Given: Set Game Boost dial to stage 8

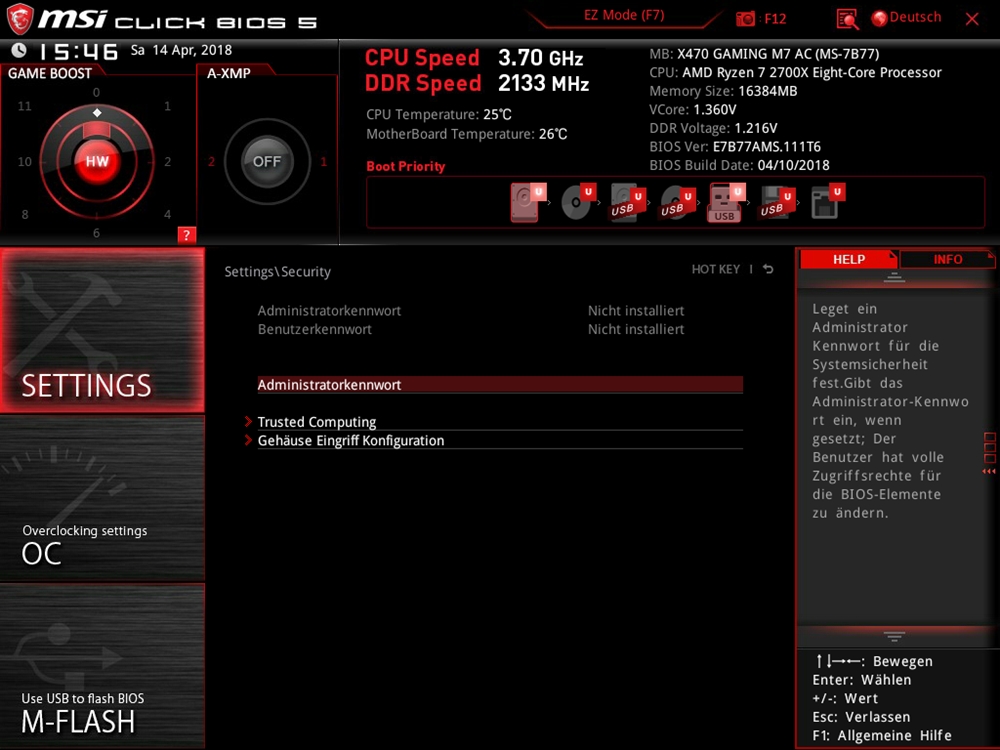Looking at the screenshot, I should (25, 214).
